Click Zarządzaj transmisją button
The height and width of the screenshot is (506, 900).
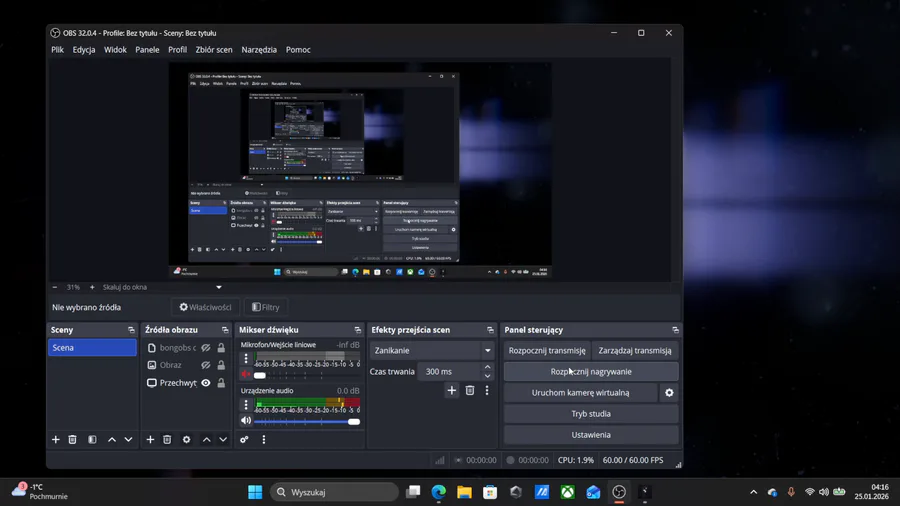point(635,351)
